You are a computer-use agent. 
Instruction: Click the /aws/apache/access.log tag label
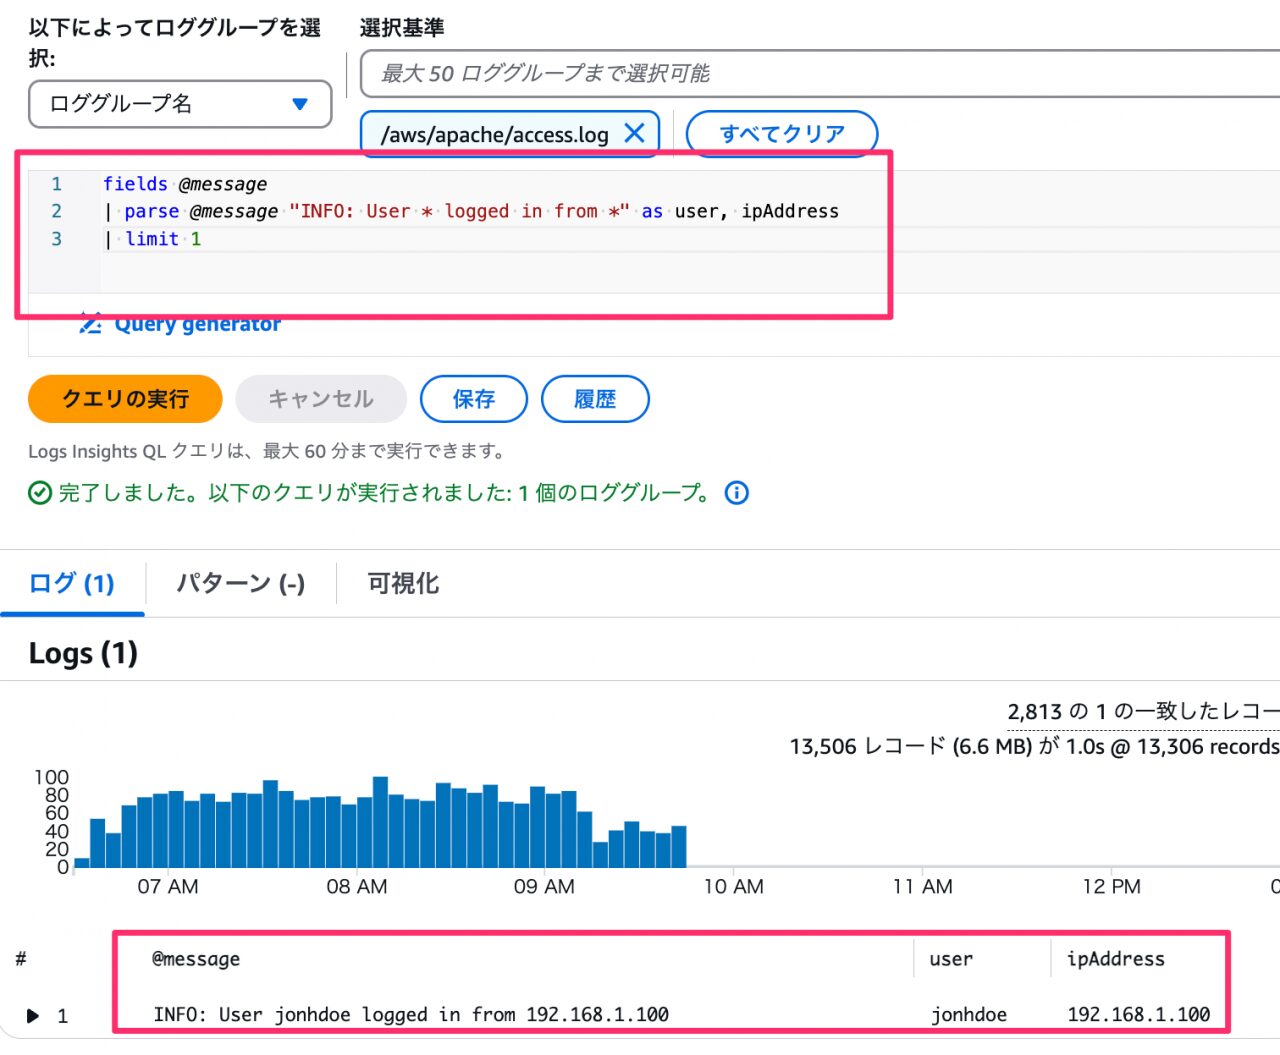(x=495, y=134)
